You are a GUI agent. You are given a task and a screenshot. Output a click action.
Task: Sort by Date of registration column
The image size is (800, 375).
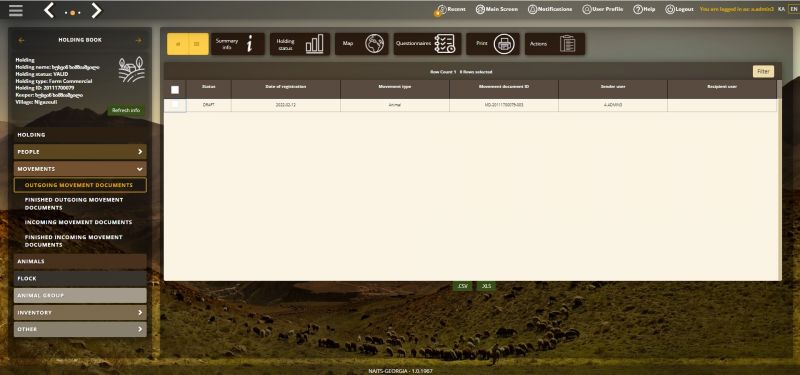(x=286, y=89)
